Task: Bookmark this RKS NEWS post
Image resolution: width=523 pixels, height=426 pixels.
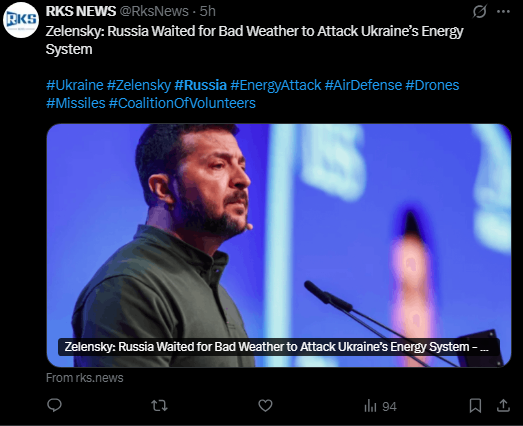Action: (x=475, y=406)
